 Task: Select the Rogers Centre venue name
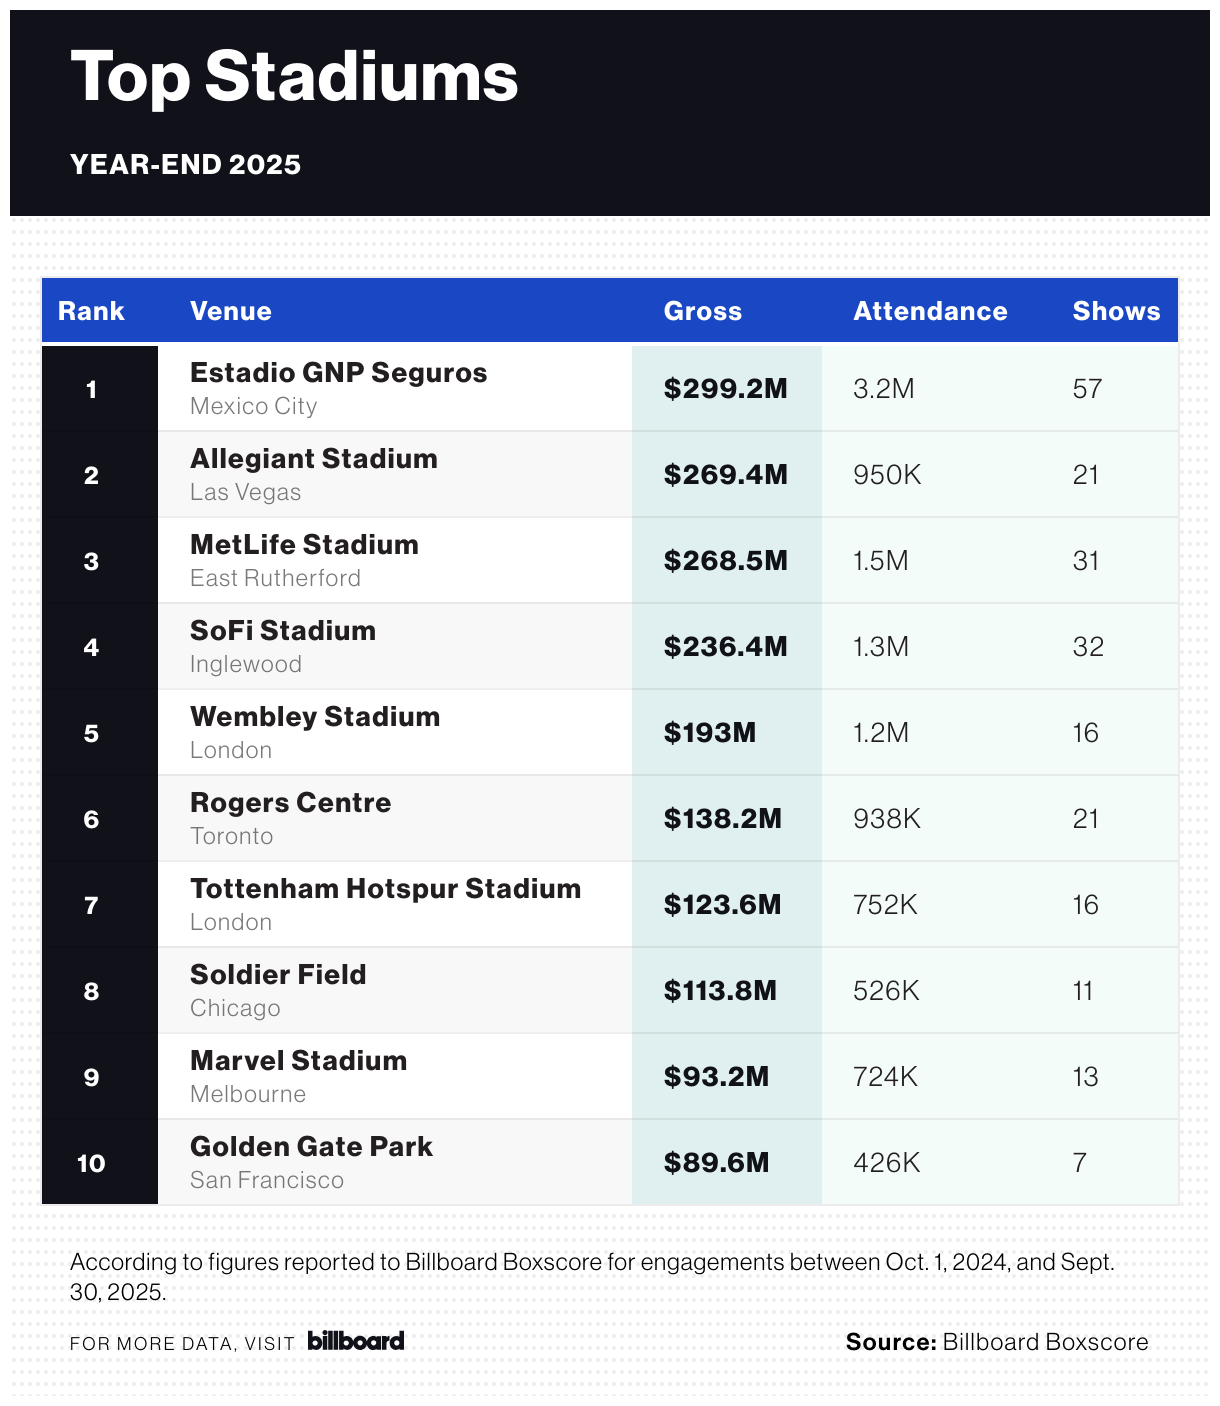[x=290, y=803]
